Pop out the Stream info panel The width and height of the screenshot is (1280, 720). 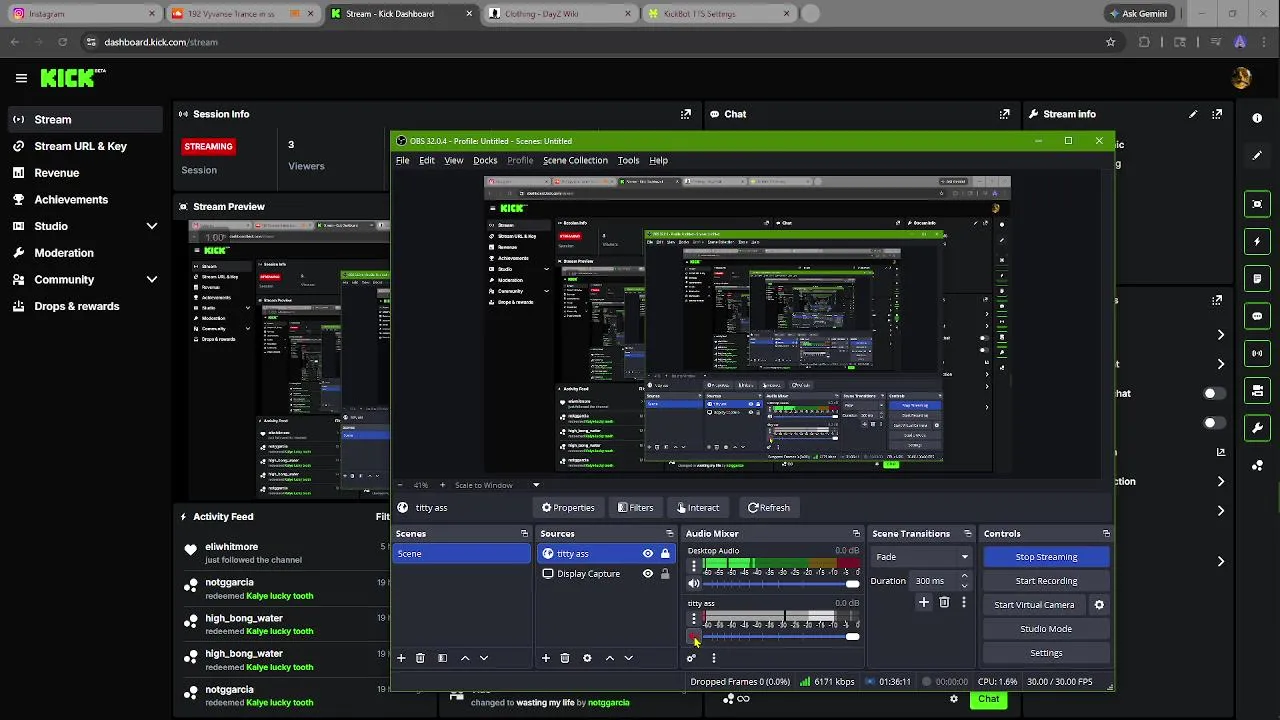coord(1217,114)
